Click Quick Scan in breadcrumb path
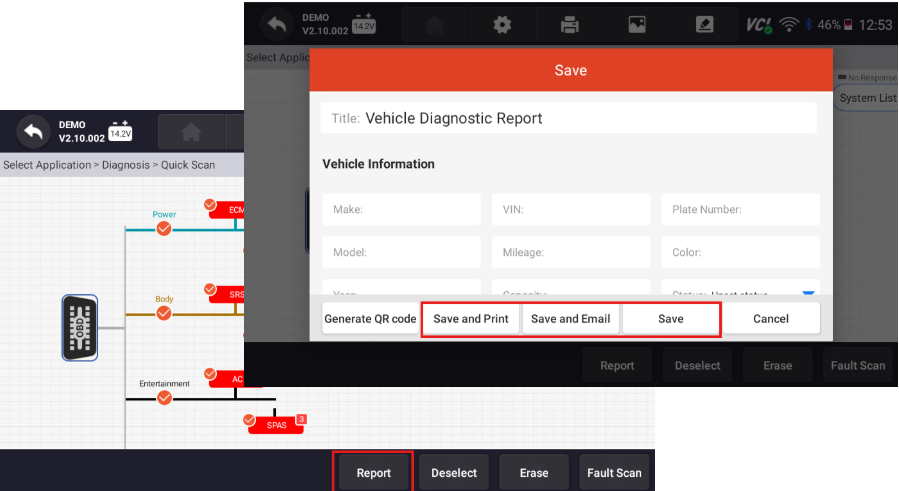The height and width of the screenshot is (491, 899). tap(188, 165)
